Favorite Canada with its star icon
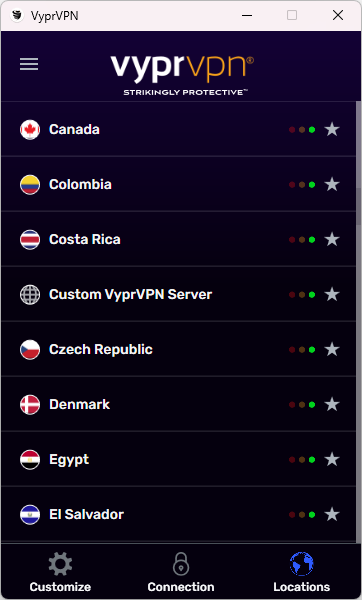The height and width of the screenshot is (600, 362). tap(332, 129)
